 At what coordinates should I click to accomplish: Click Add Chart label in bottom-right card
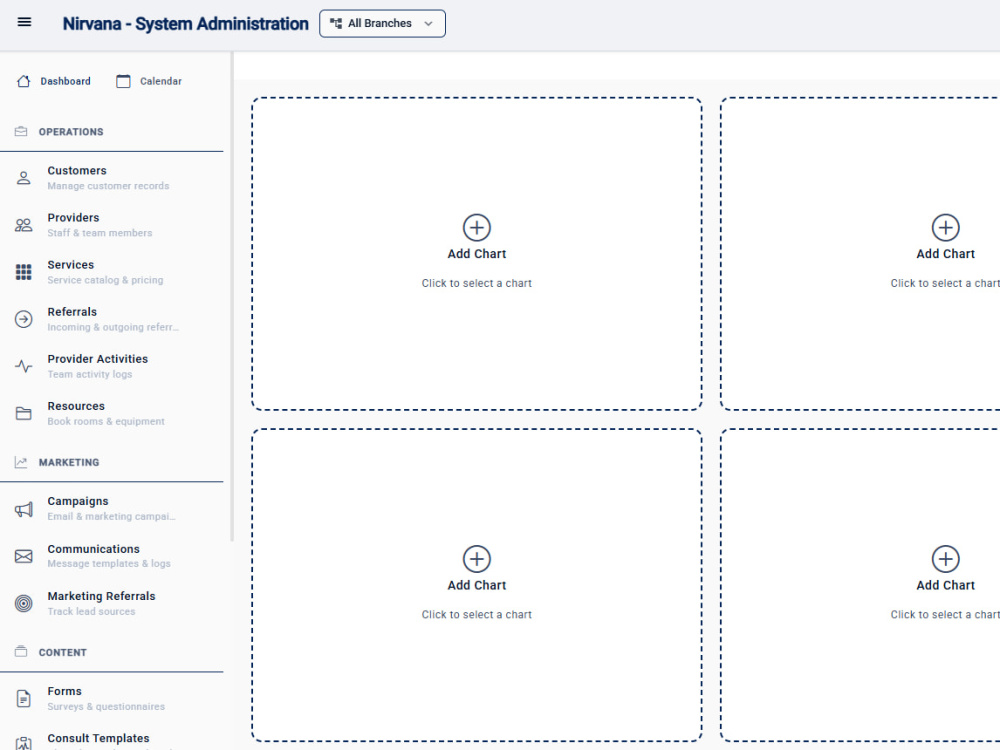945,585
